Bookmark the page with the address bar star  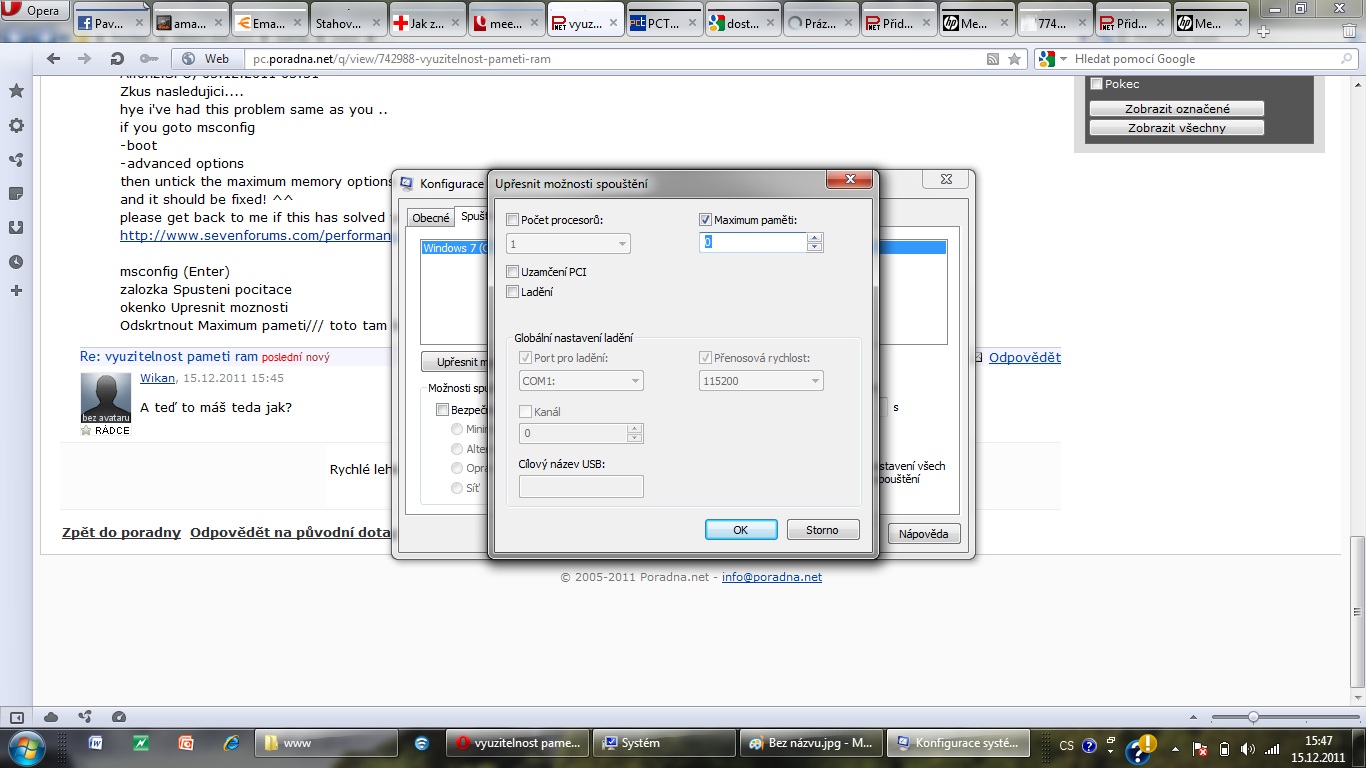coord(1014,59)
